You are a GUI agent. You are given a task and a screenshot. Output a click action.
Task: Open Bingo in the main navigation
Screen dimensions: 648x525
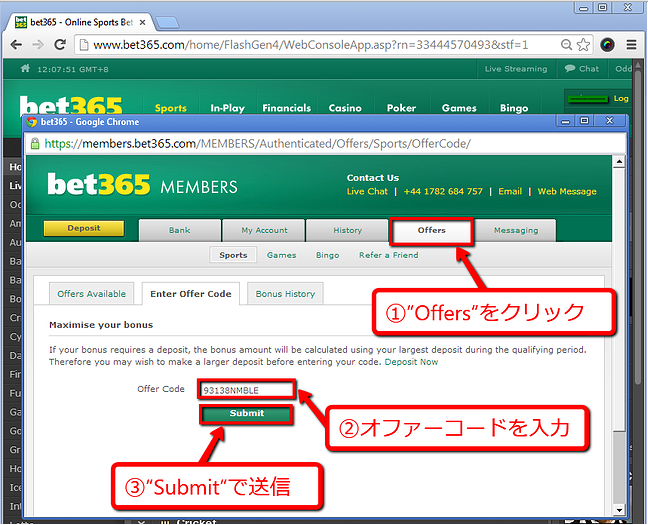pyautogui.click(x=514, y=108)
